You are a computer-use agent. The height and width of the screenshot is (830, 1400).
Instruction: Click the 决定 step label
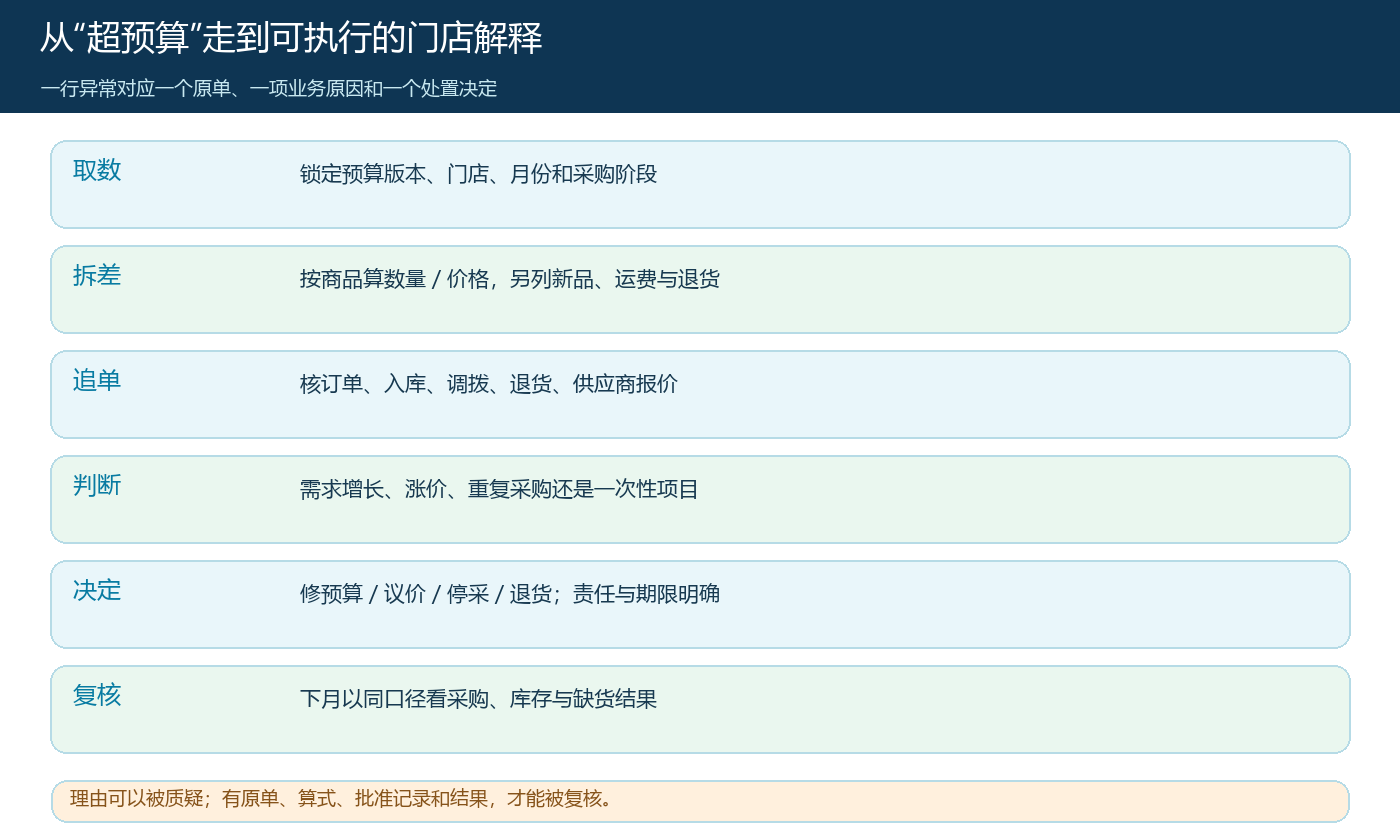pos(97,590)
